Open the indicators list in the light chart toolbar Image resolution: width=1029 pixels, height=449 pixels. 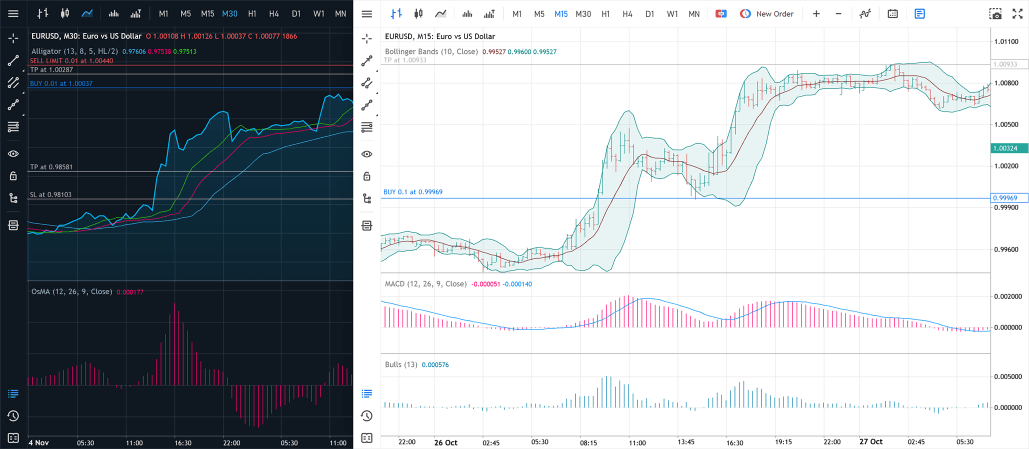pos(865,14)
